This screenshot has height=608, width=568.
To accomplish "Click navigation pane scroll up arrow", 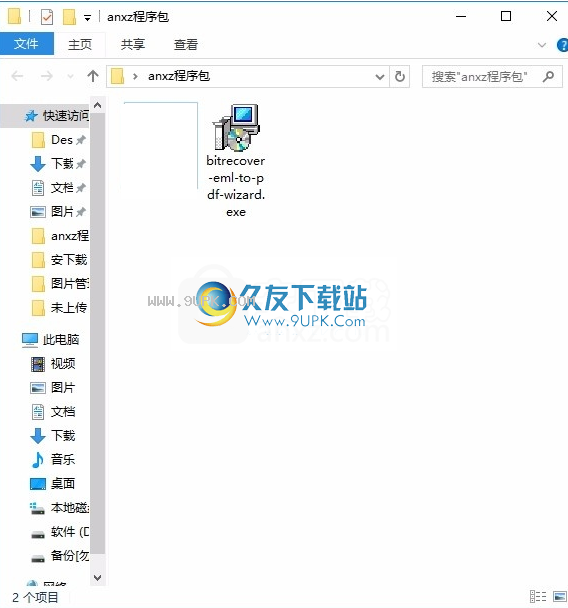I will tap(98, 105).
